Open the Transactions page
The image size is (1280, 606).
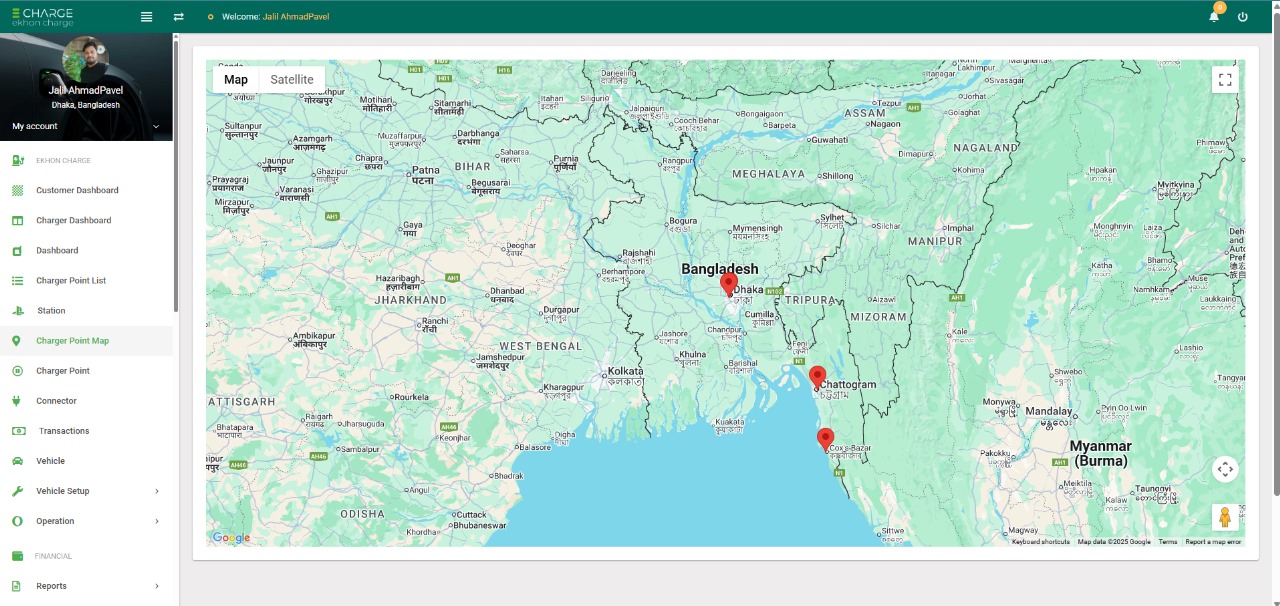64,431
